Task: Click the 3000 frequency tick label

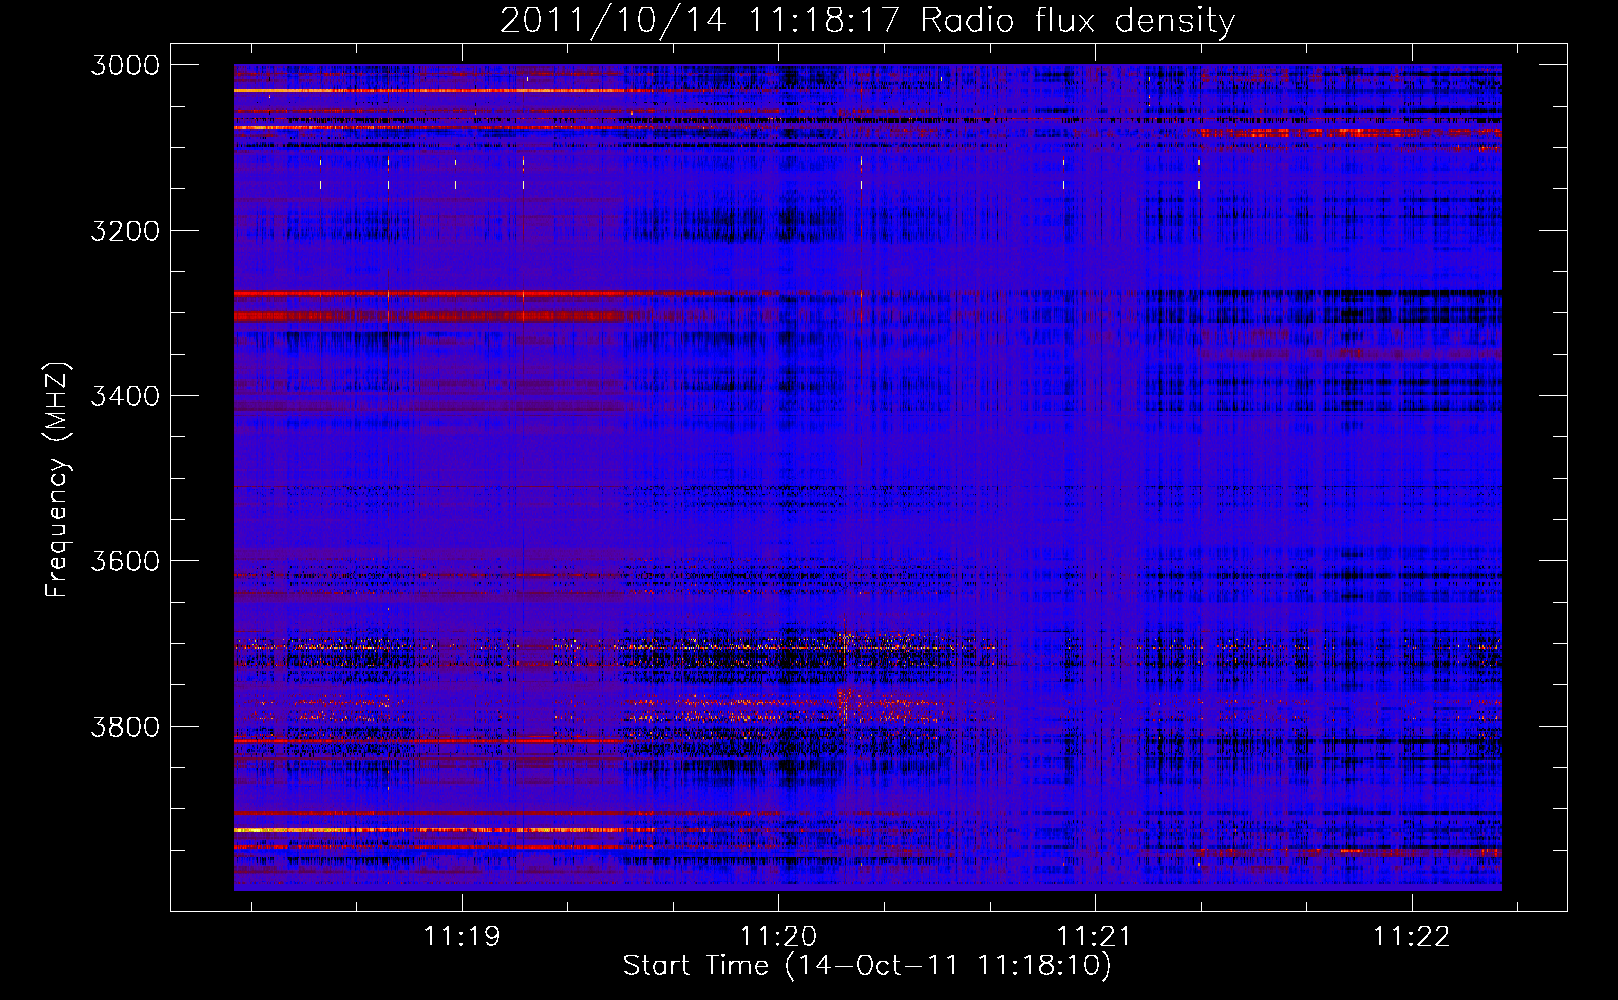Action: tap(125, 65)
